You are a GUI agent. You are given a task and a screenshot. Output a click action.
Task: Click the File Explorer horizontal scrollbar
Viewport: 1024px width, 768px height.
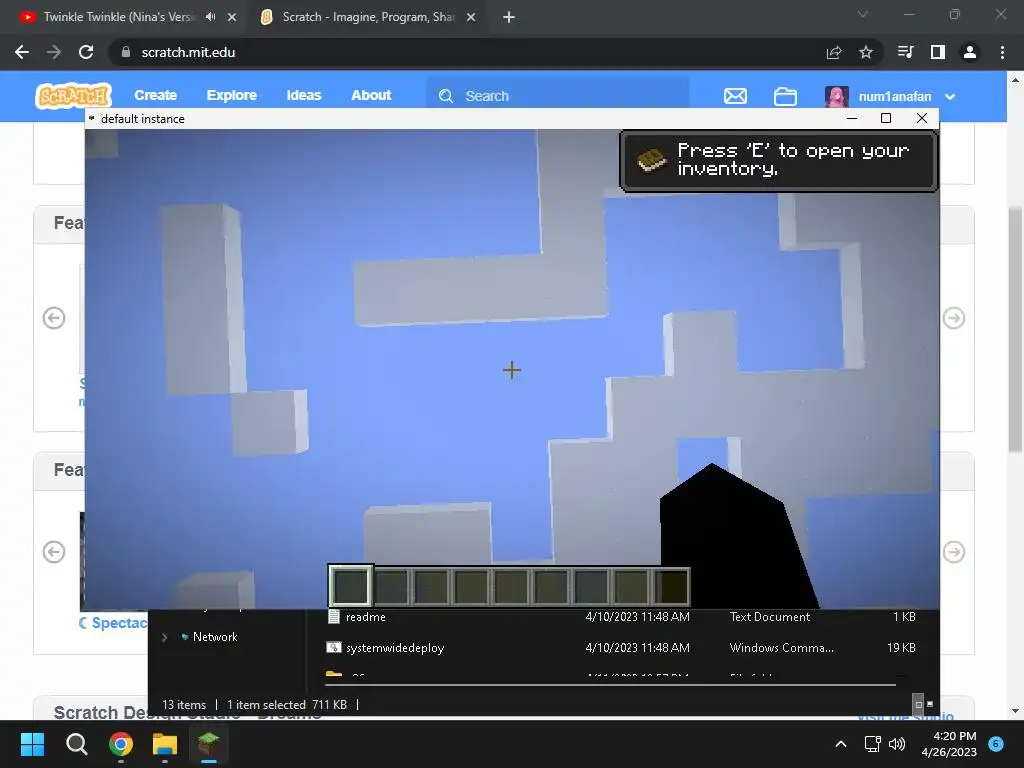[610, 685]
